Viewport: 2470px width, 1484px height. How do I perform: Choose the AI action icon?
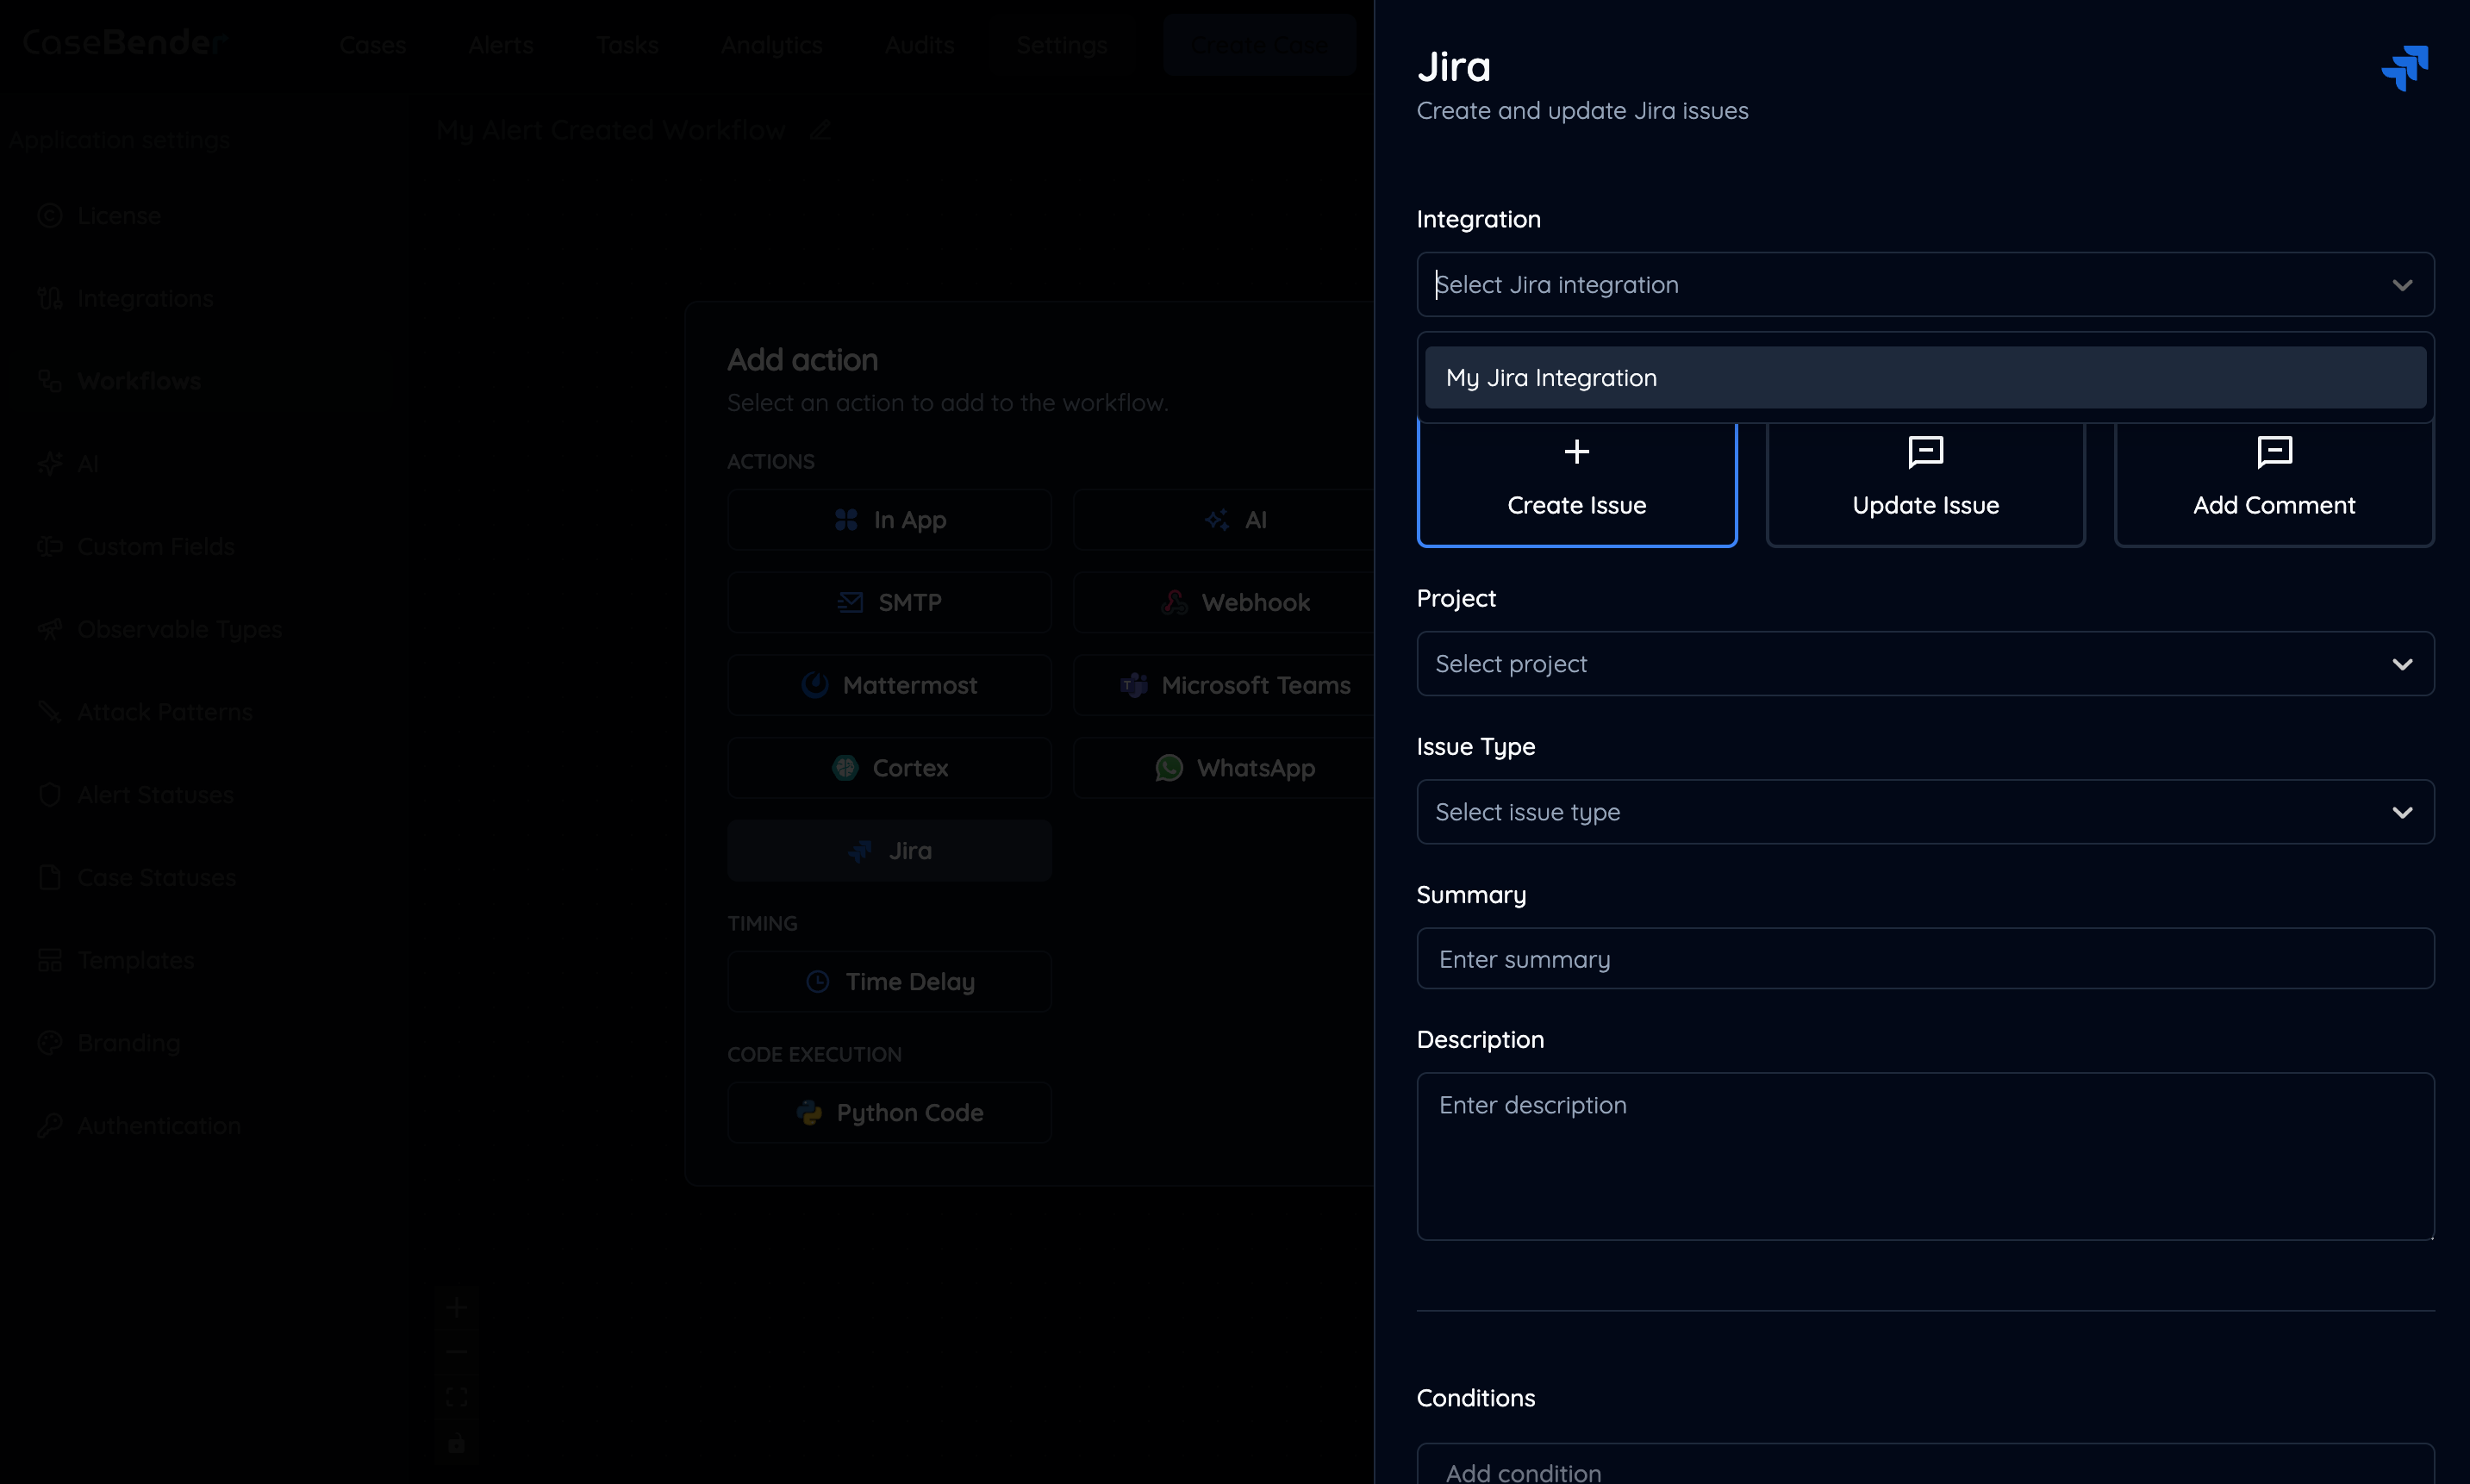(1240, 519)
